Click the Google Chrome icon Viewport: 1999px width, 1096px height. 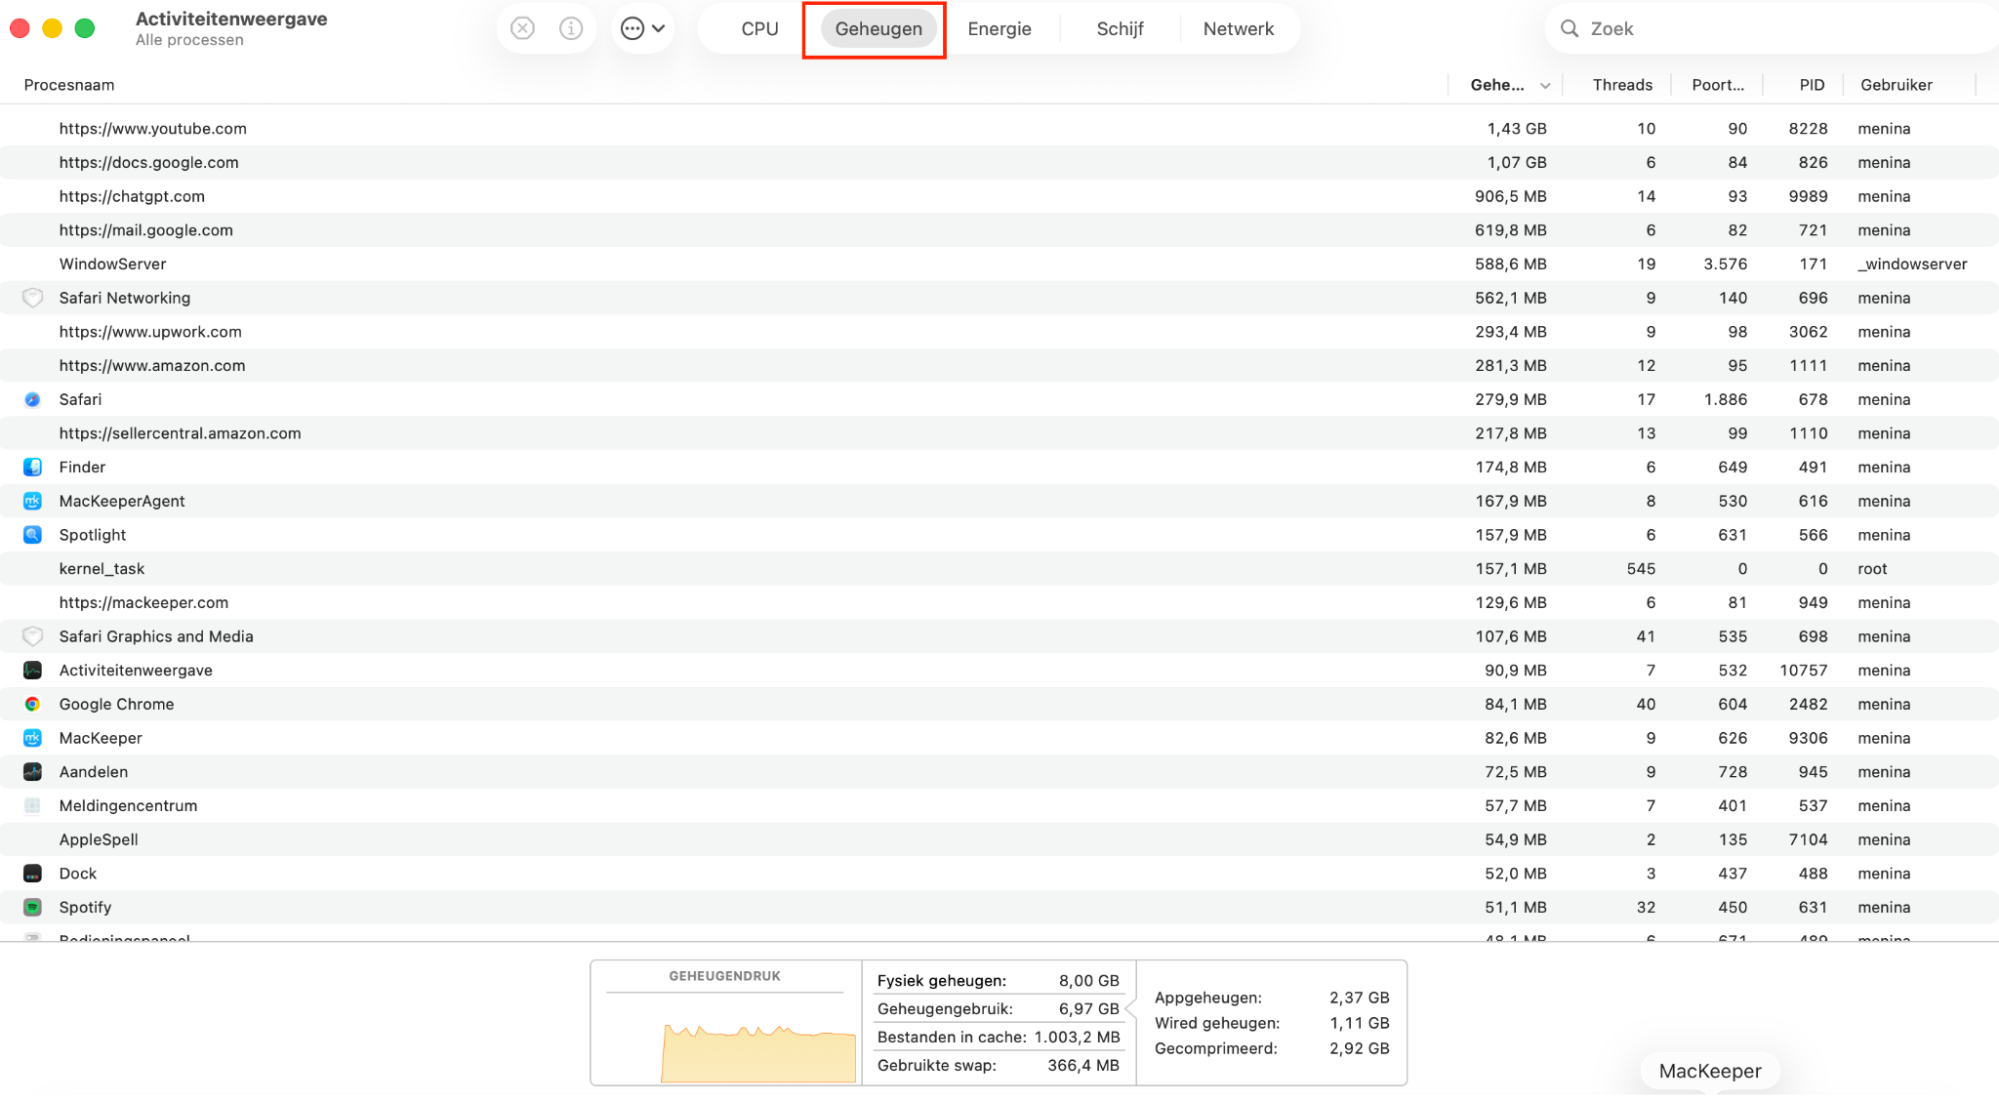tap(31, 704)
